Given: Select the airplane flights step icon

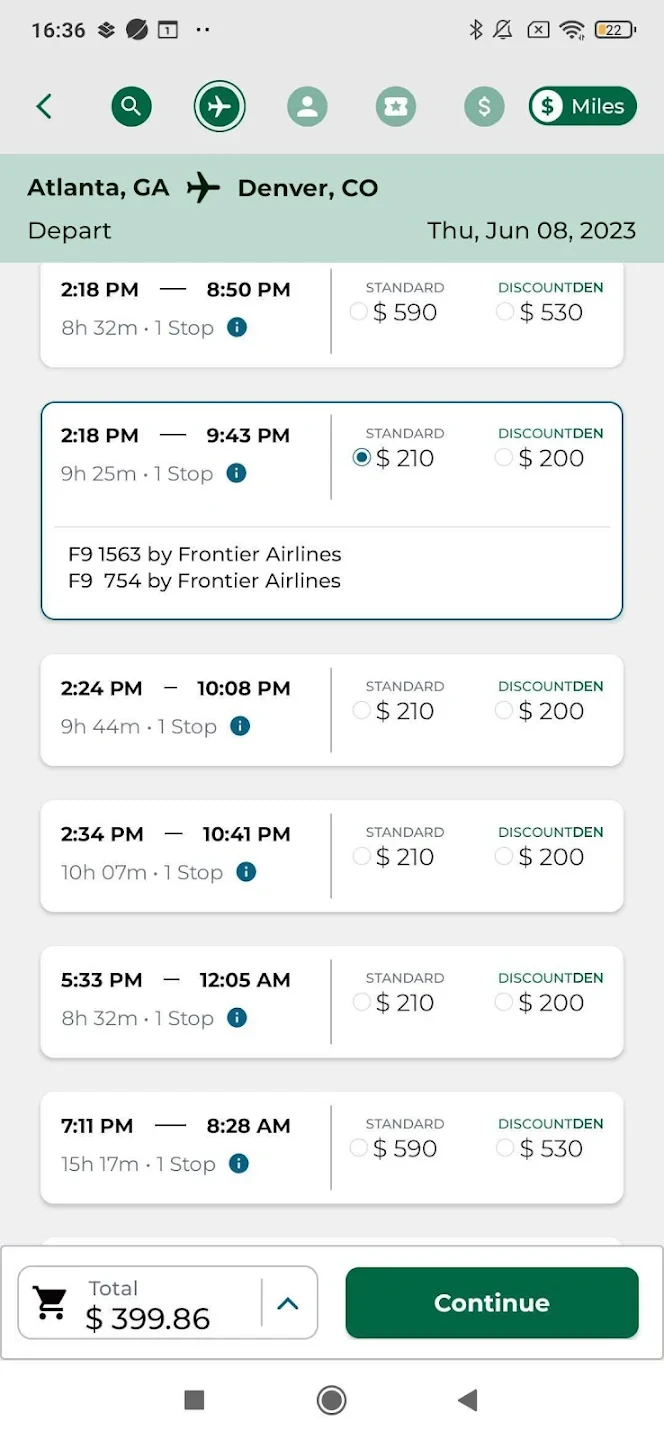Looking at the screenshot, I should point(219,107).
